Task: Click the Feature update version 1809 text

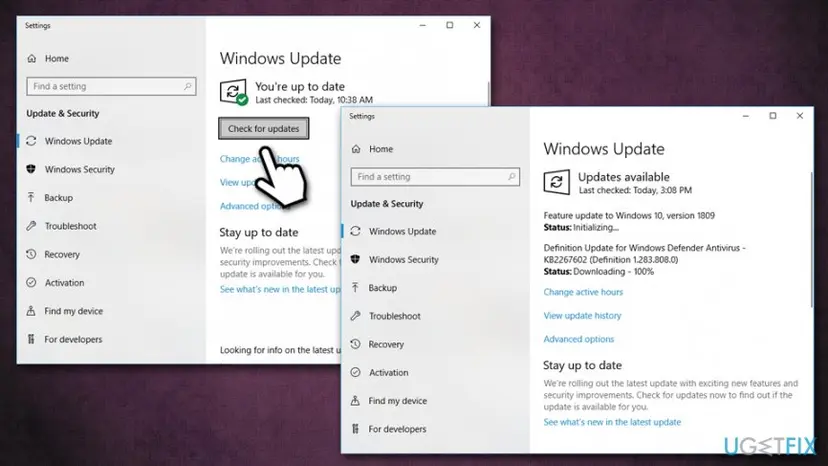Action: click(x=629, y=216)
